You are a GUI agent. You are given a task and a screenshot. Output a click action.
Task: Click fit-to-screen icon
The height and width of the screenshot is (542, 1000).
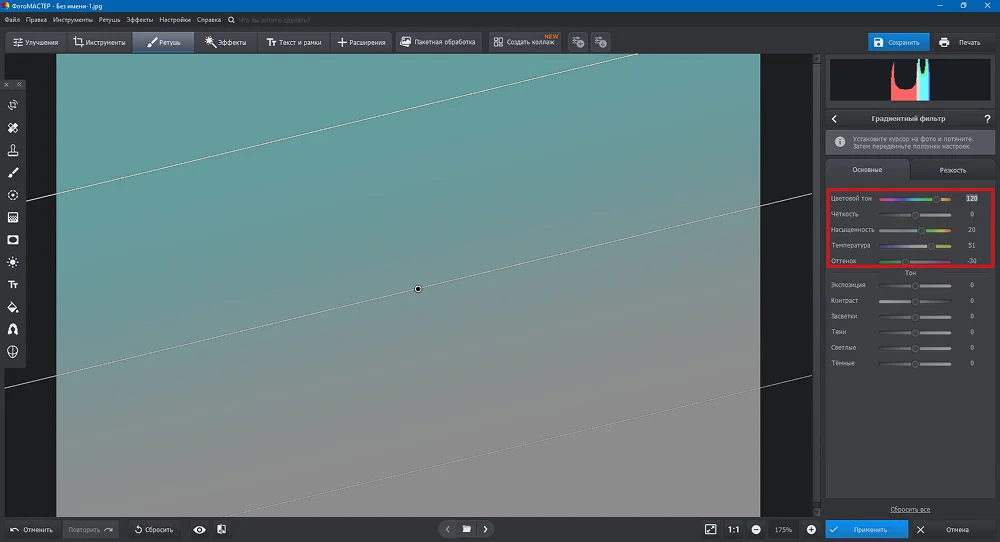[710, 529]
